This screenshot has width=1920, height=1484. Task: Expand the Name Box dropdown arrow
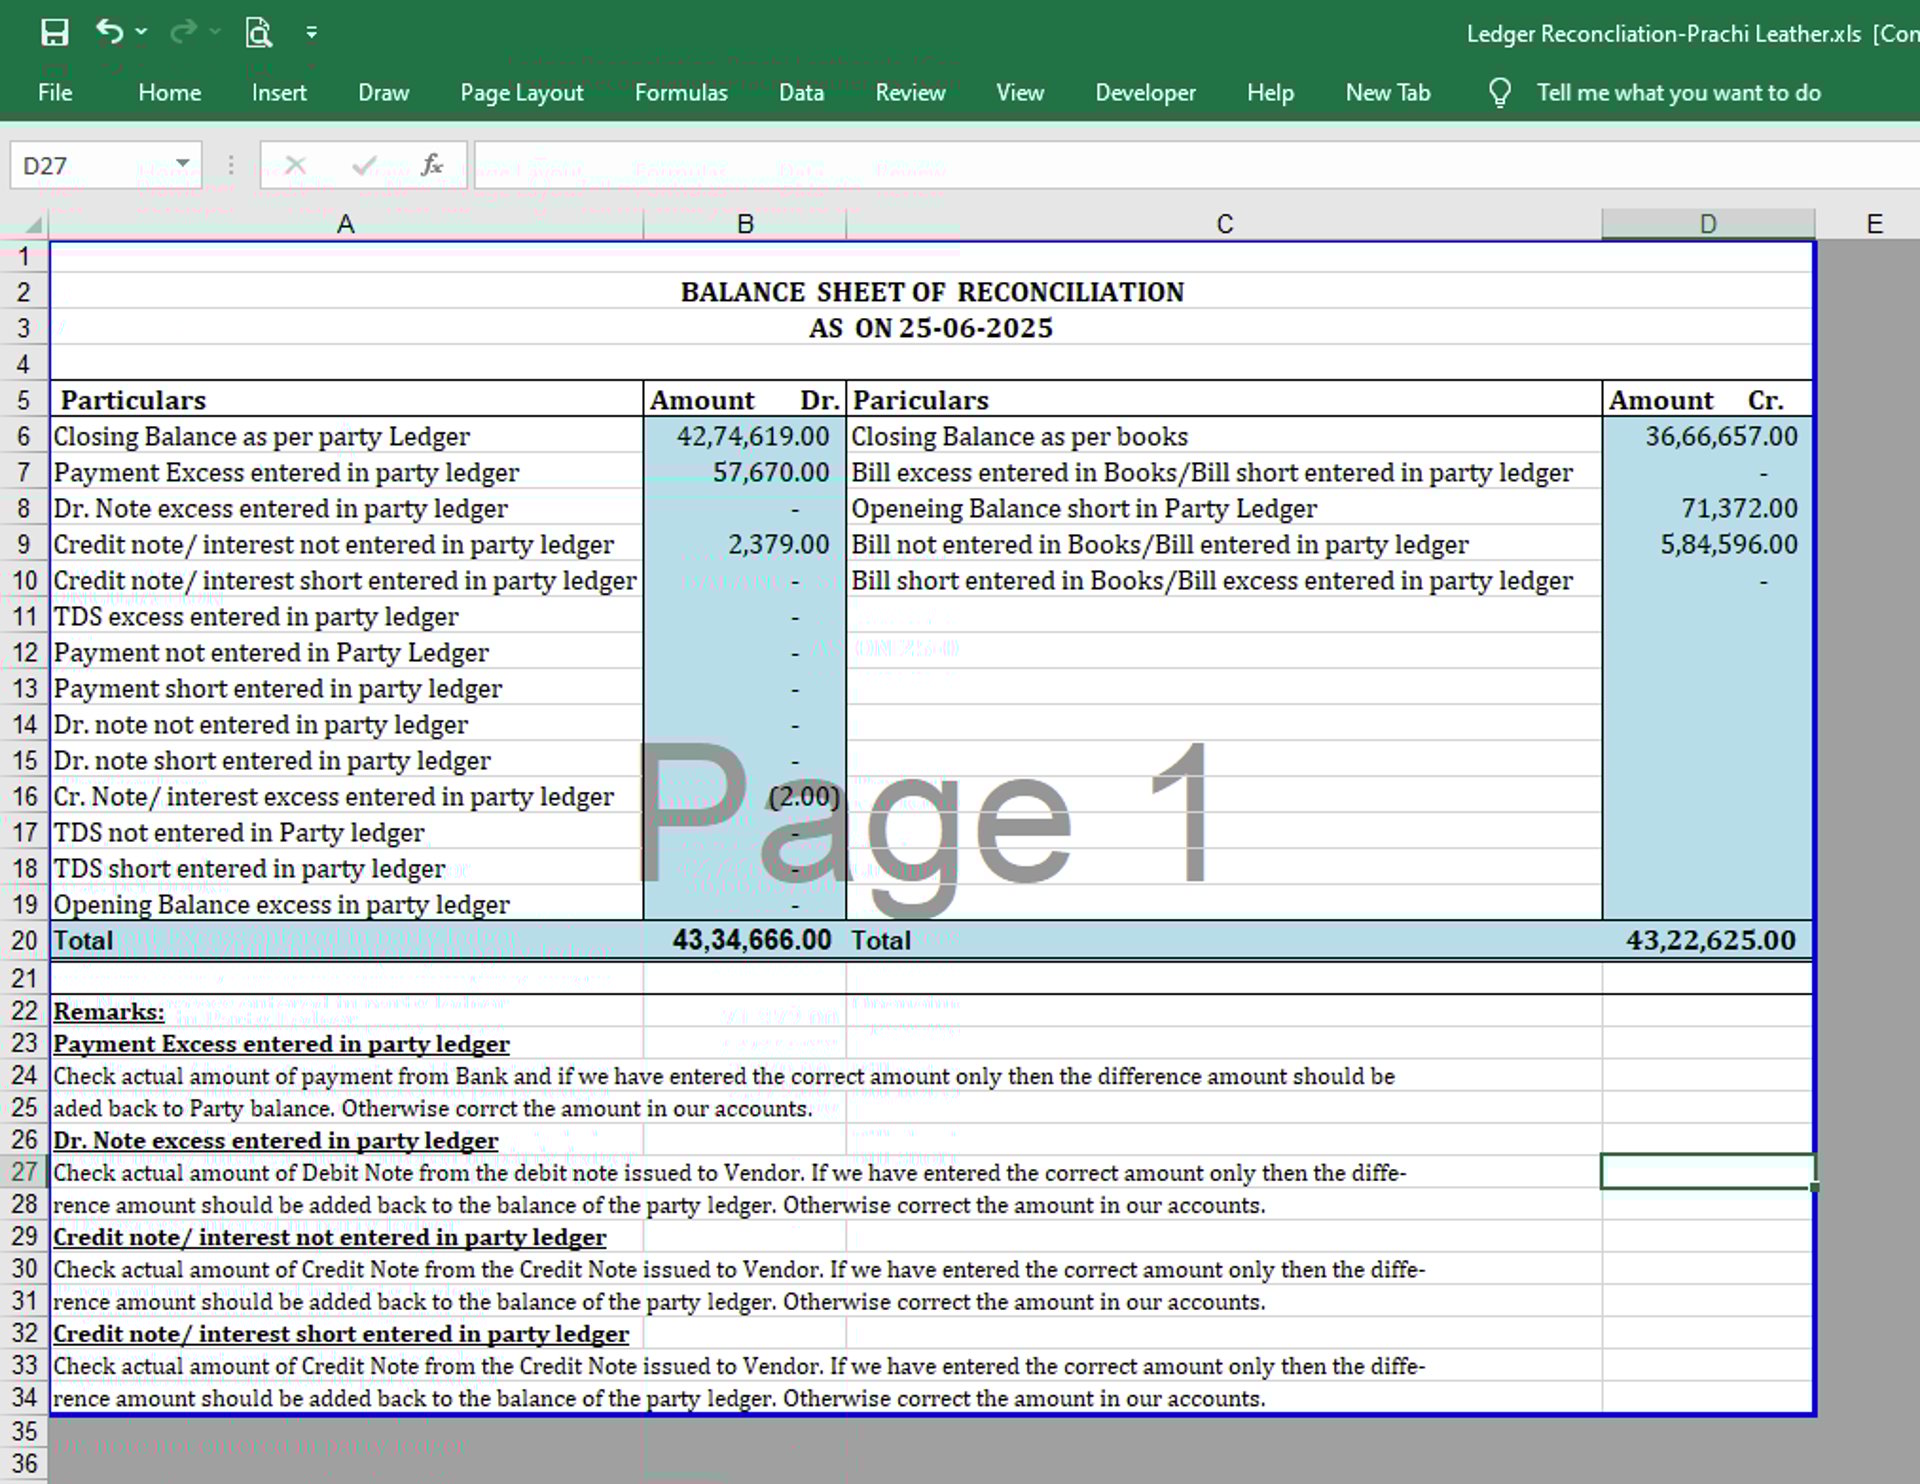[x=183, y=164]
